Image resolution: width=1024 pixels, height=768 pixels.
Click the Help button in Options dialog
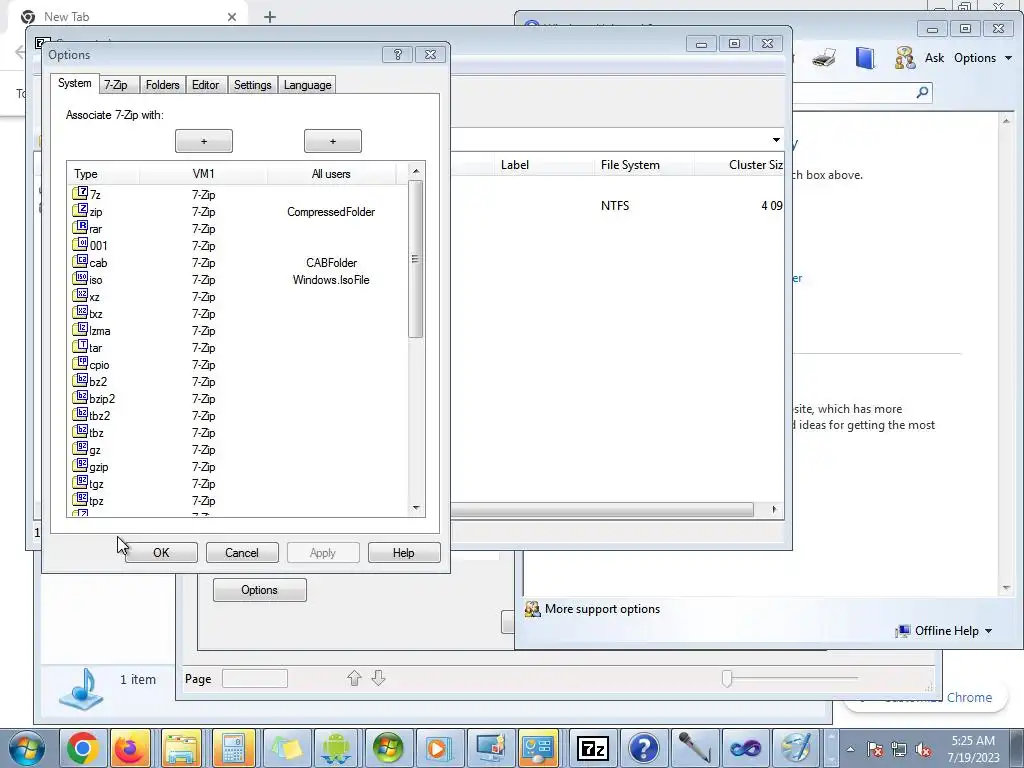404,552
